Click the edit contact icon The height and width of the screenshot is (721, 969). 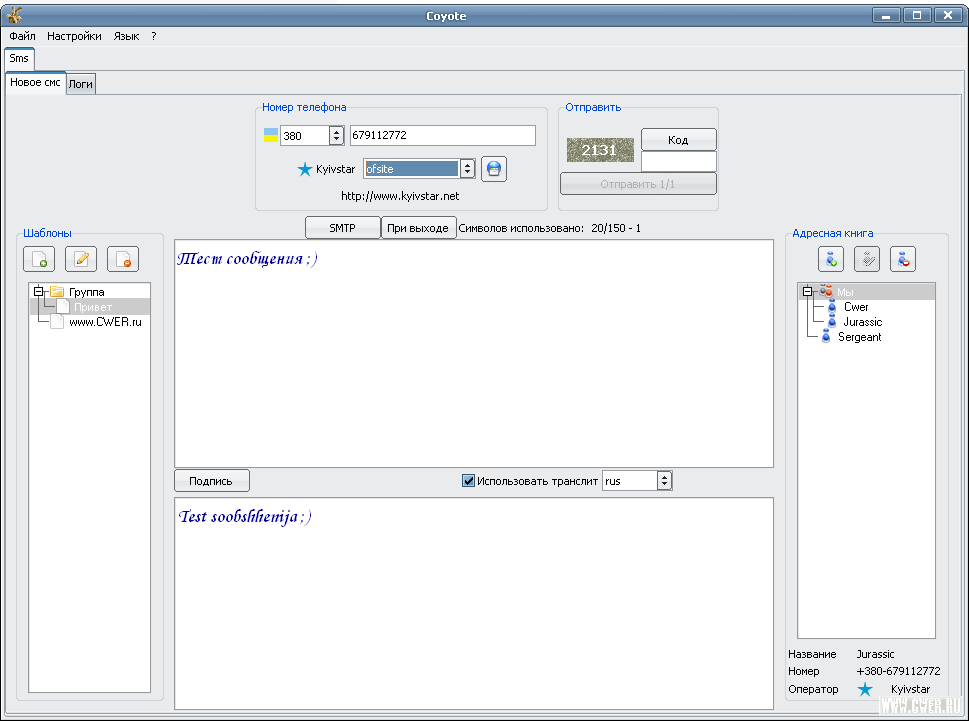[867, 260]
